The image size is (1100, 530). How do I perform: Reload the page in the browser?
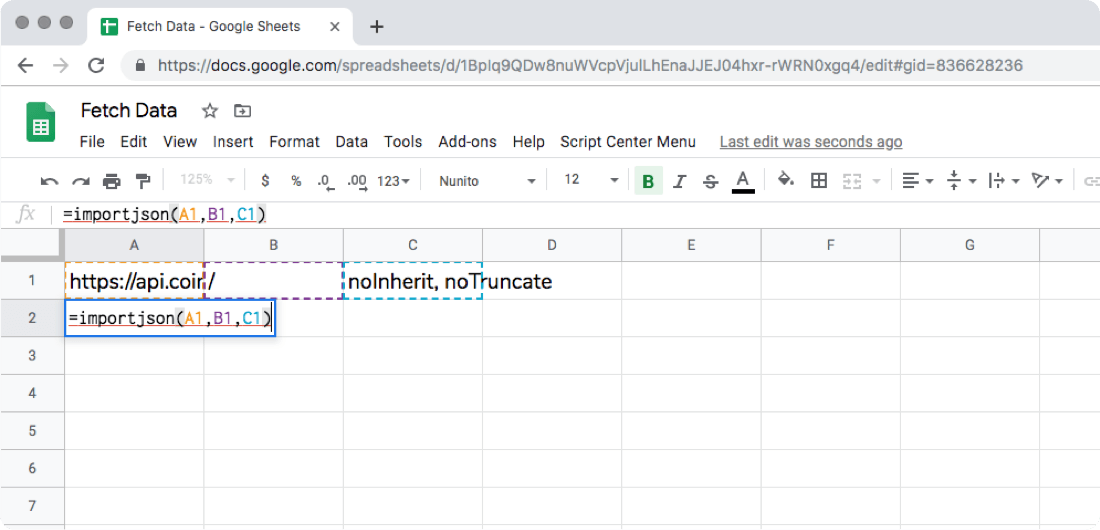click(x=96, y=65)
